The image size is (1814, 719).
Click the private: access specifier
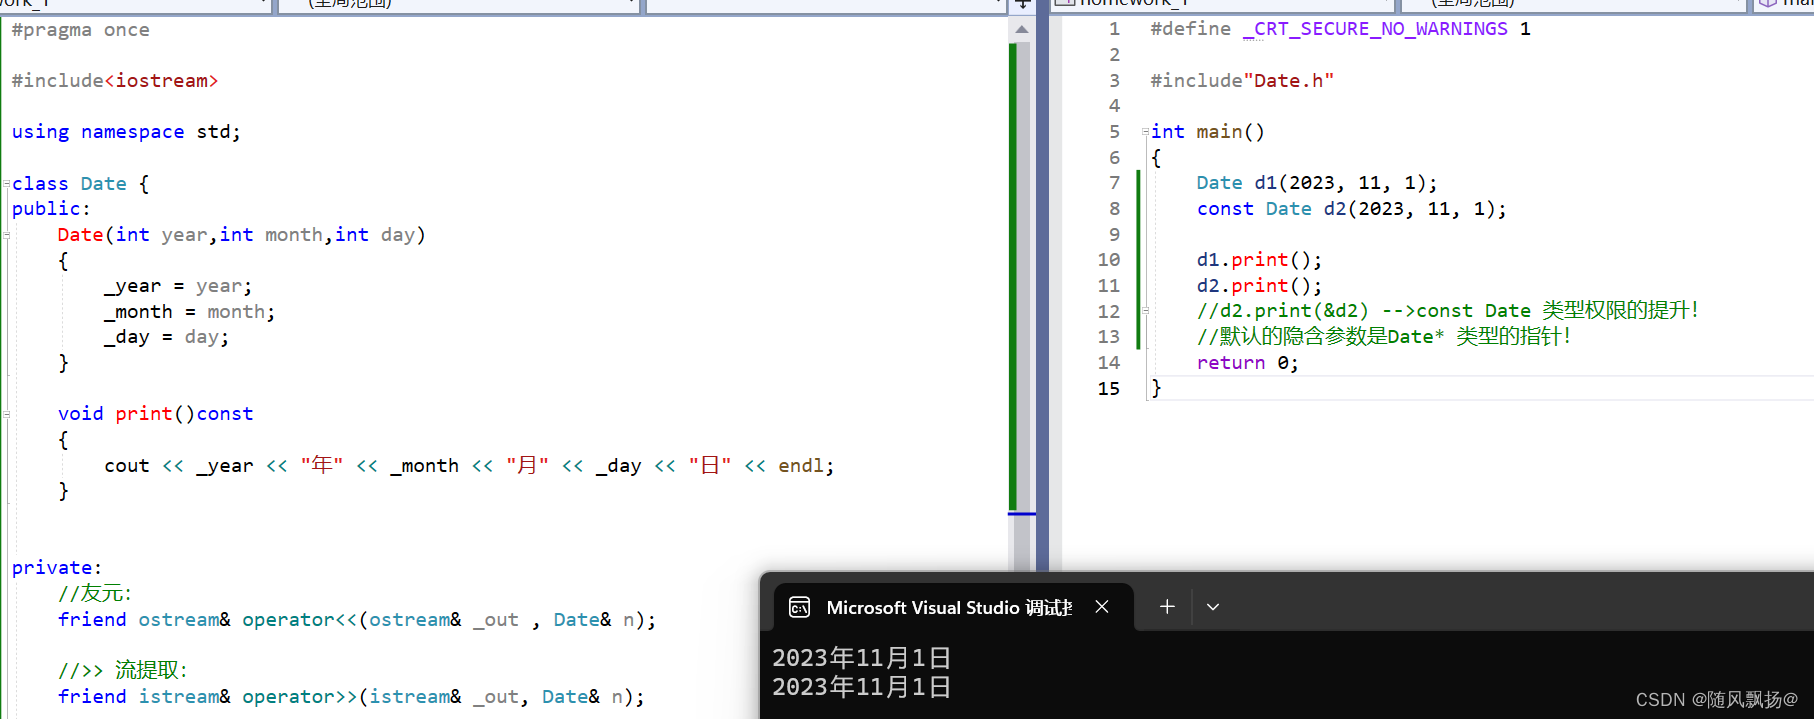(57, 568)
